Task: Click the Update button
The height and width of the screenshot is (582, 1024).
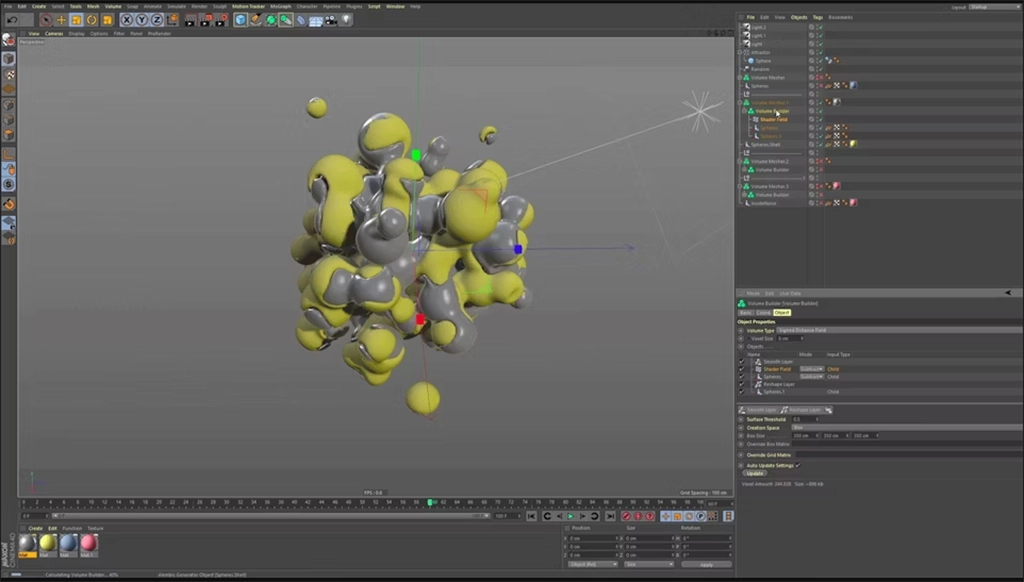Action: [754, 474]
